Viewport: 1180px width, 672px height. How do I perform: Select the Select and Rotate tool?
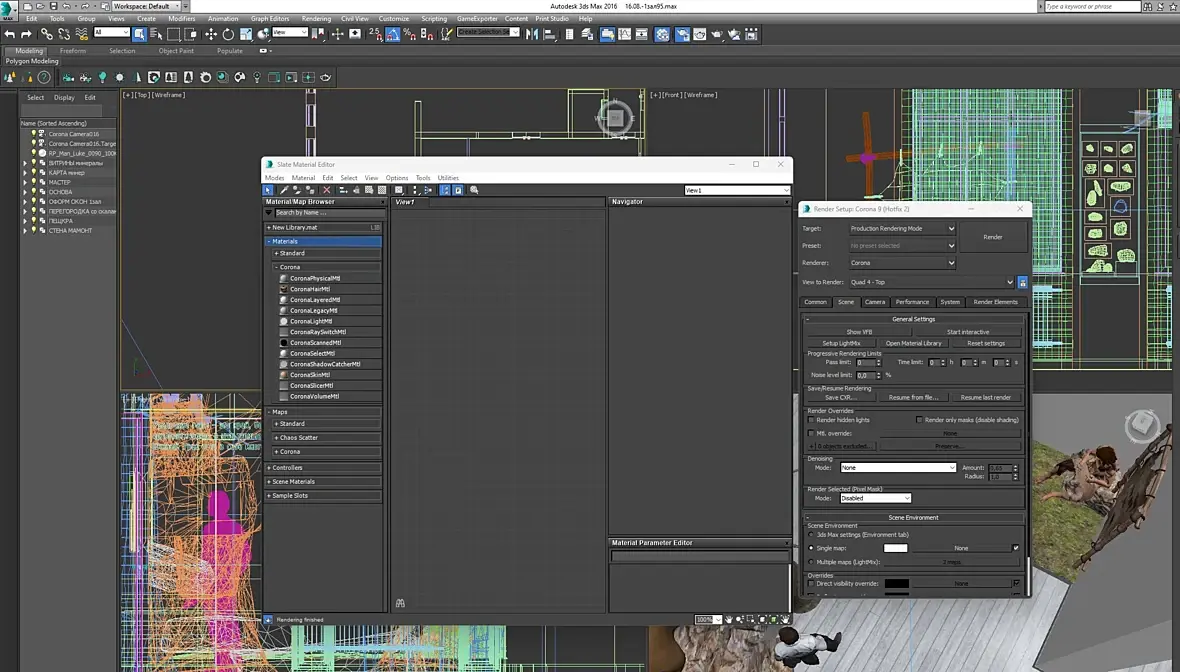coord(228,34)
